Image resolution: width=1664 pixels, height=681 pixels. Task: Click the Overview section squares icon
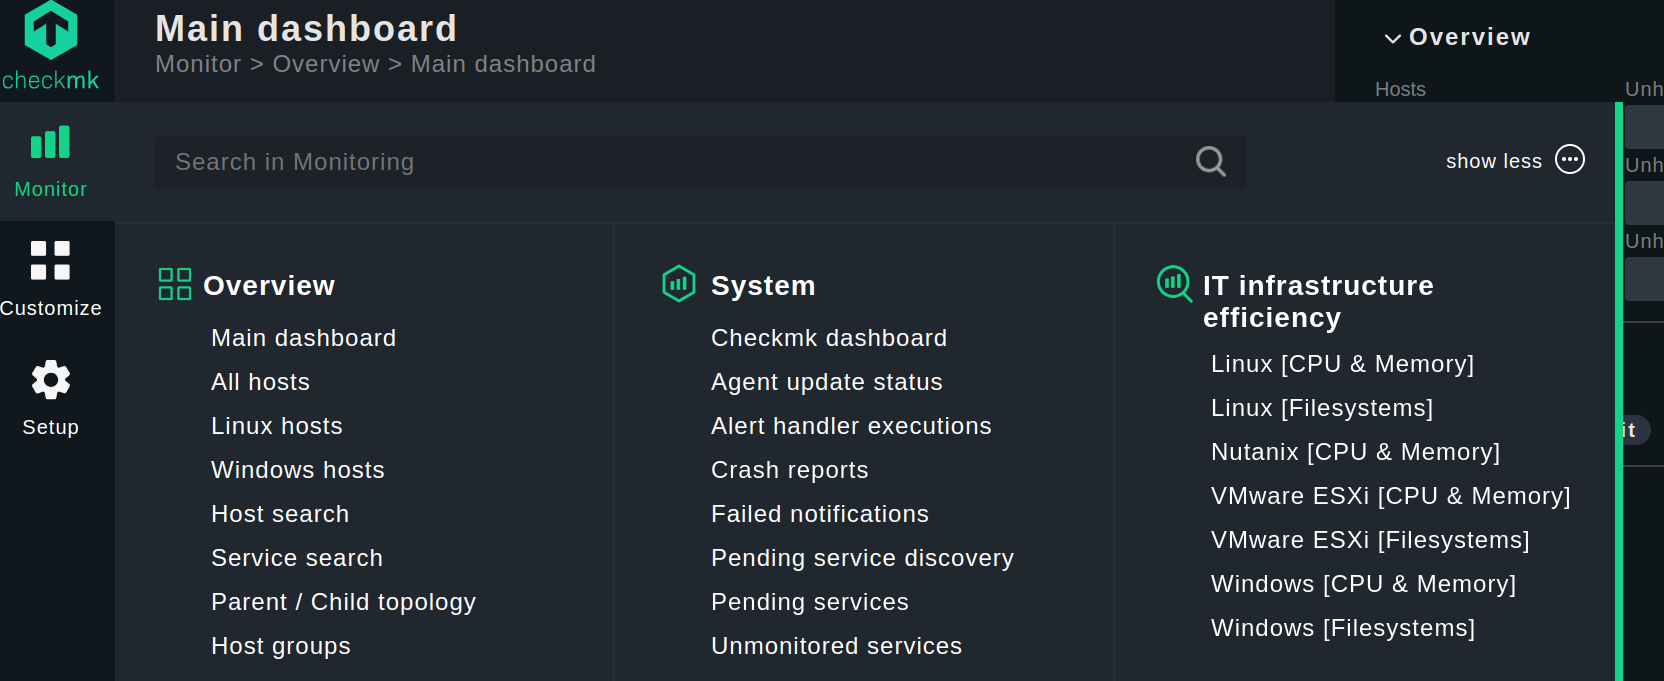click(x=175, y=284)
